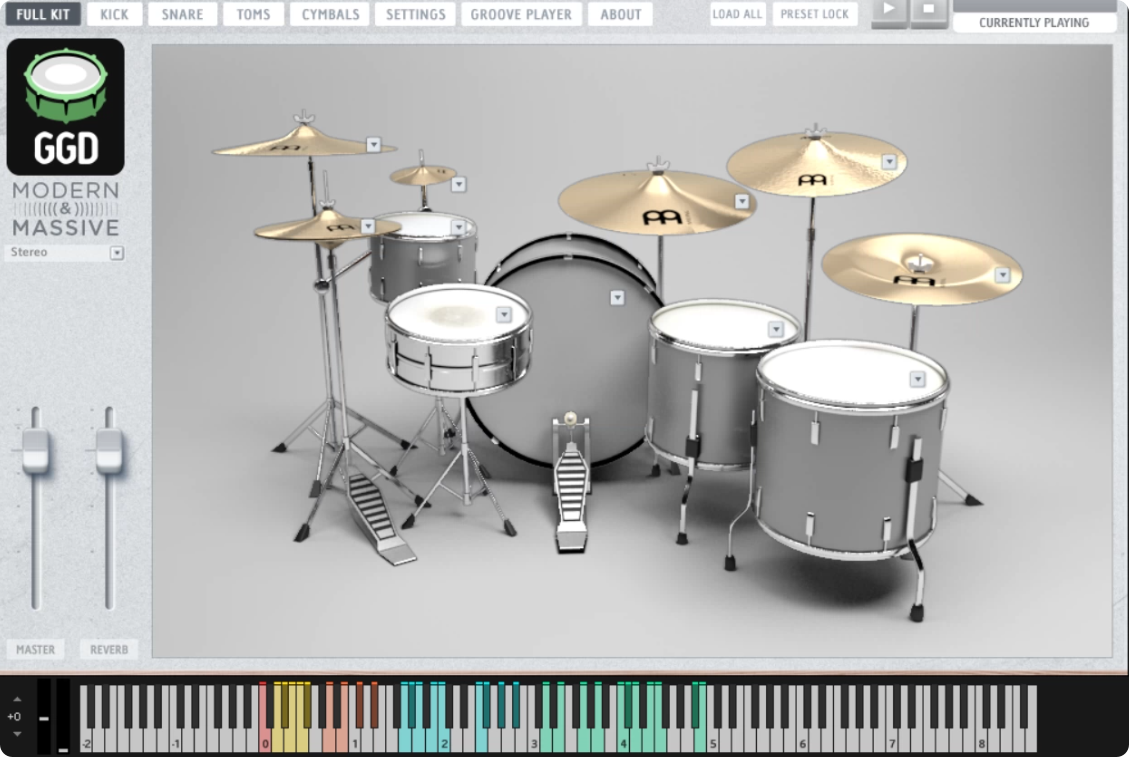Click the CURRENTLY PLAYING display
This screenshot has height=757, width=1129.
point(1034,21)
